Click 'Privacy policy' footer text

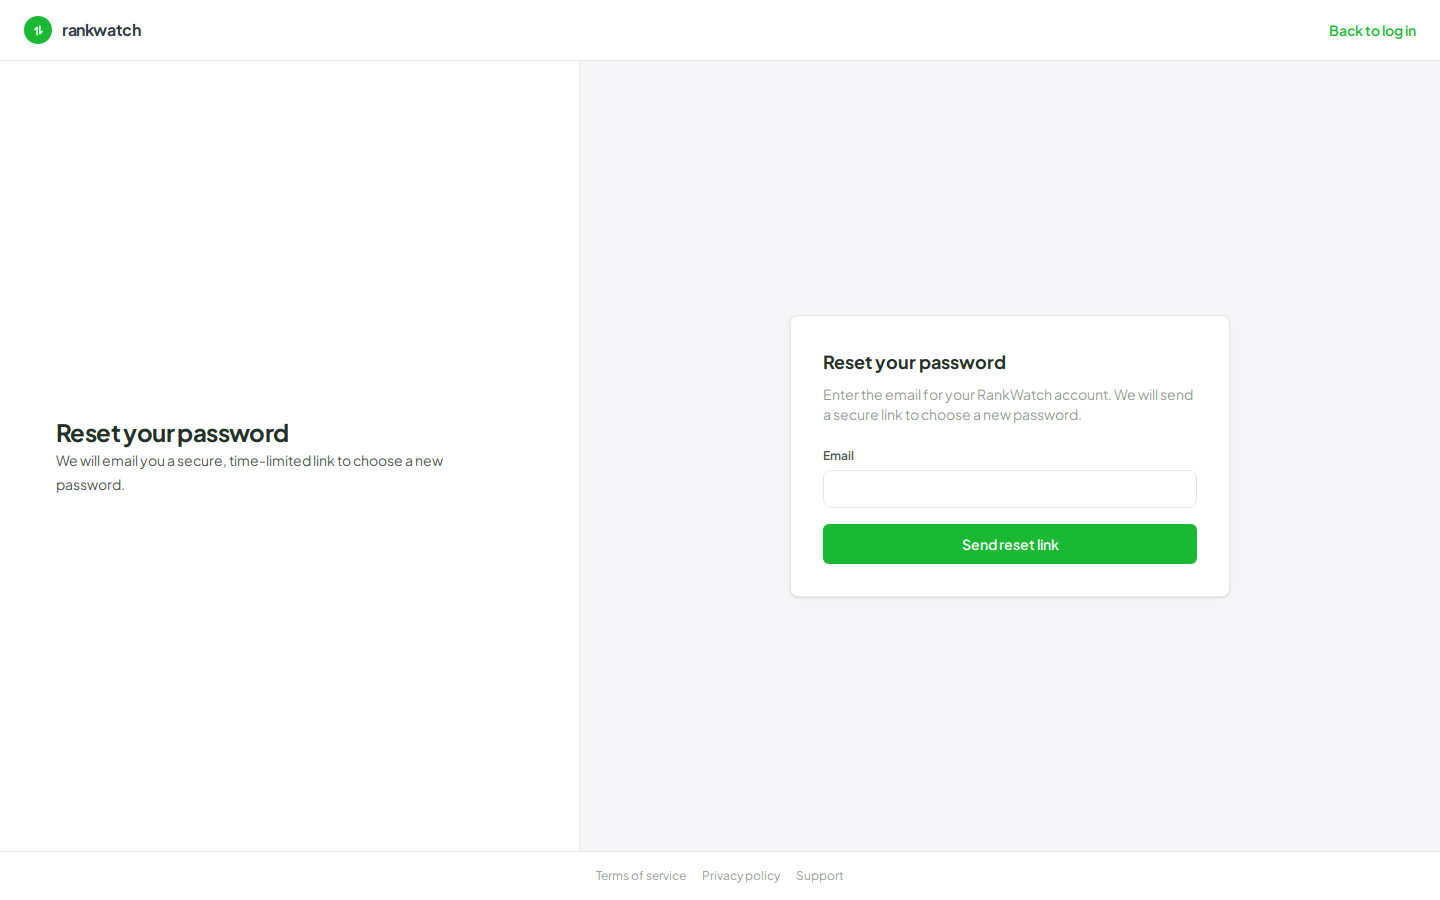[x=741, y=876]
